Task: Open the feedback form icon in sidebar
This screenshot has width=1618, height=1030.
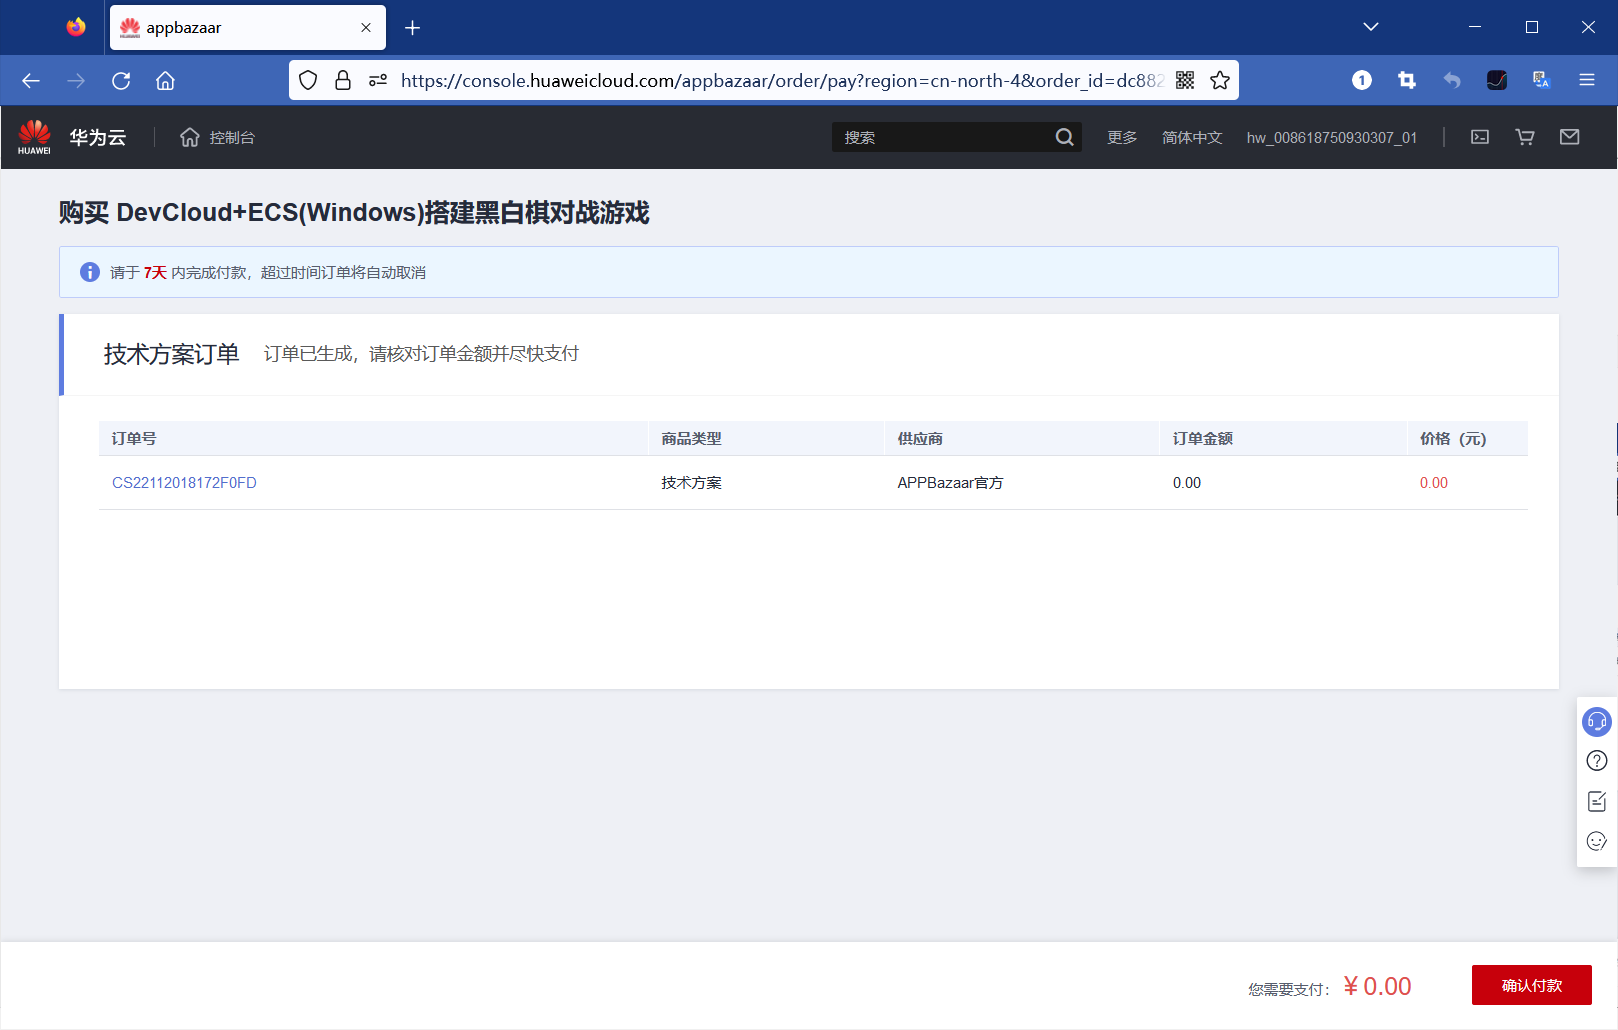Action: click(x=1596, y=801)
